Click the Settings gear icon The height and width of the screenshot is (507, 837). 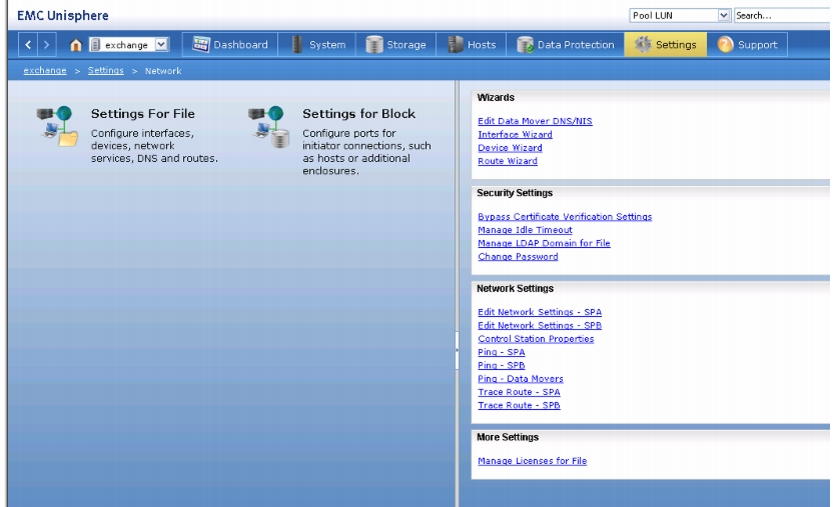pyautogui.click(x=643, y=44)
